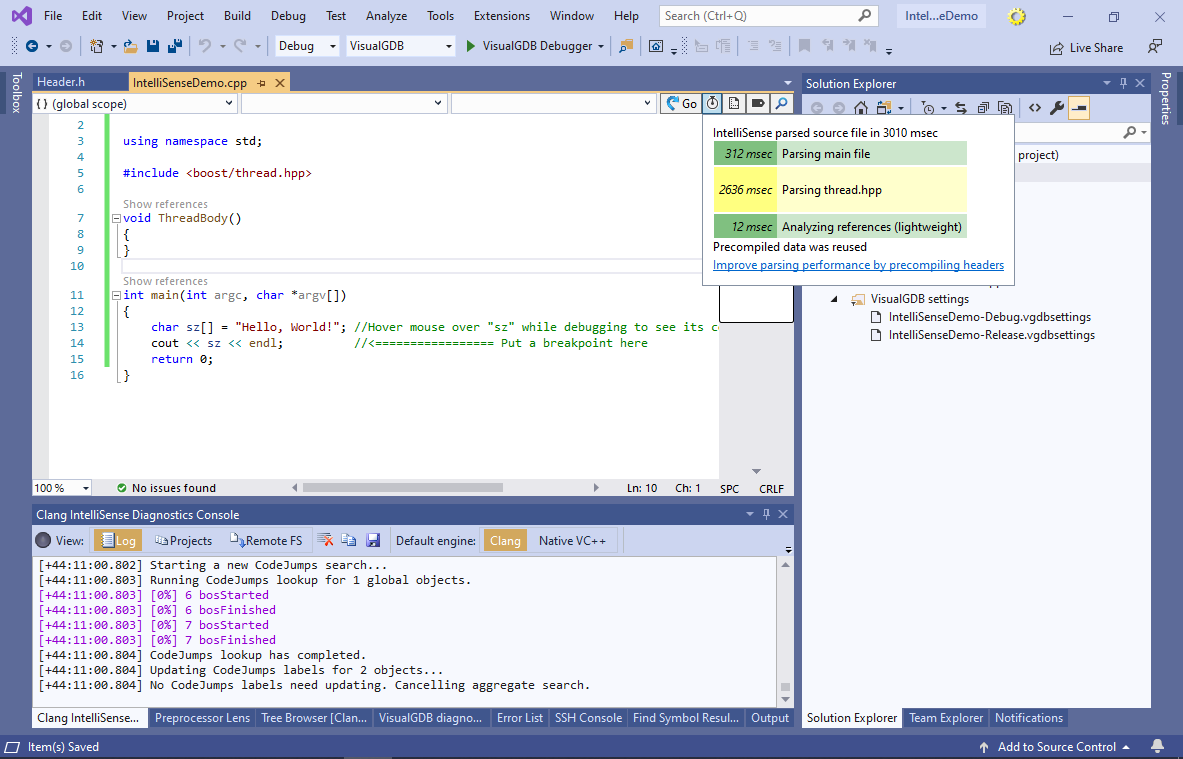Click the green Start Debugging play icon
1183x759 pixels.
(471, 46)
